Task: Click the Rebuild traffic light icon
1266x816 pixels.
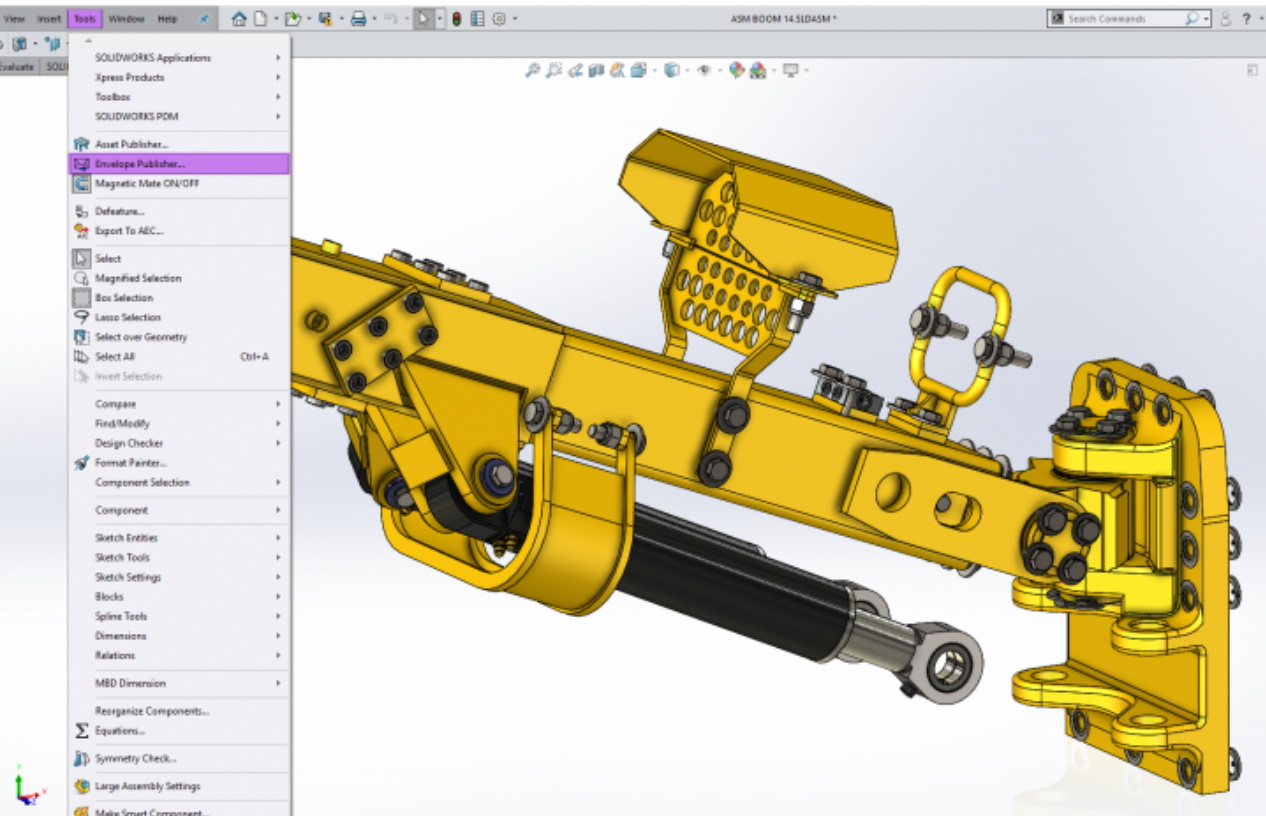Action: 456,19
